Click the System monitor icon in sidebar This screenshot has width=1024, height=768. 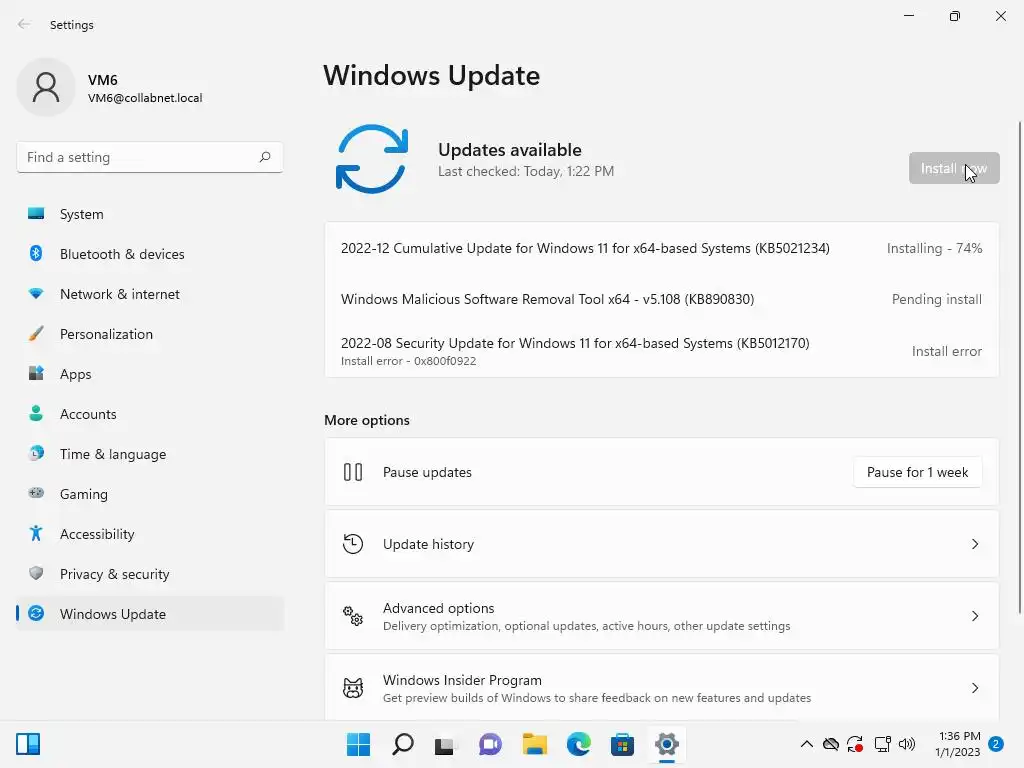[36, 214]
